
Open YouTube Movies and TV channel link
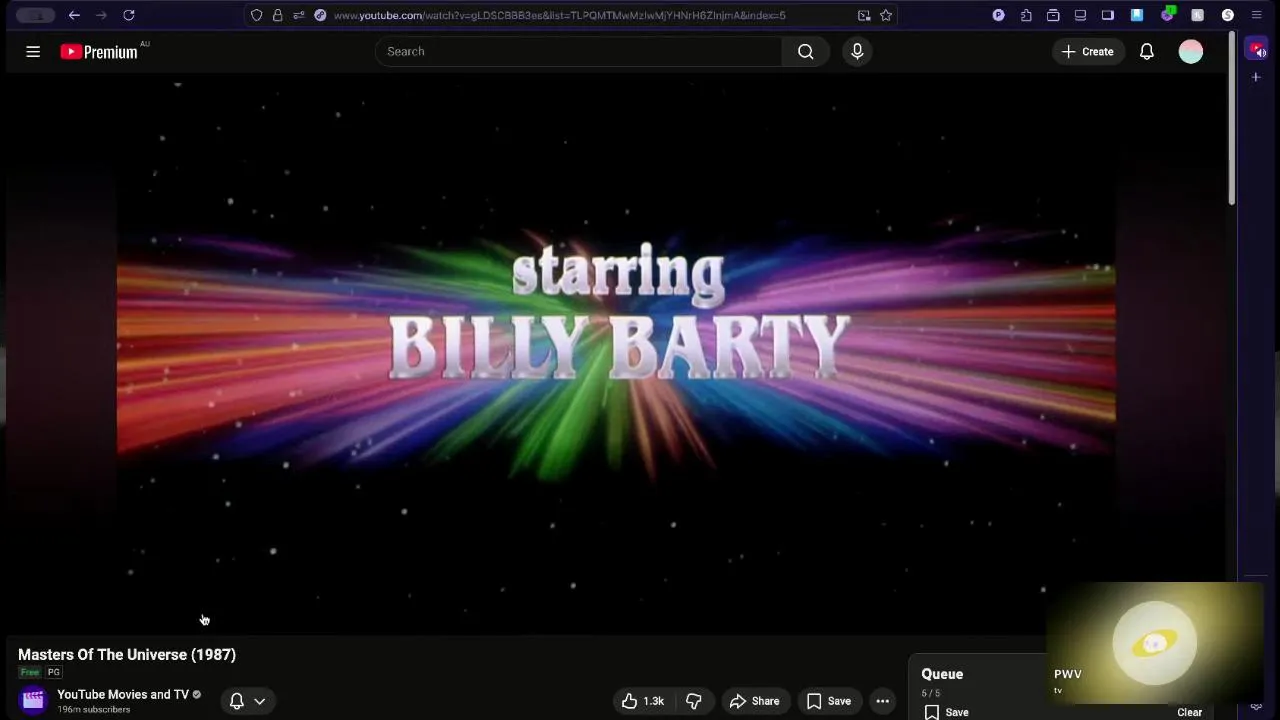pos(123,694)
